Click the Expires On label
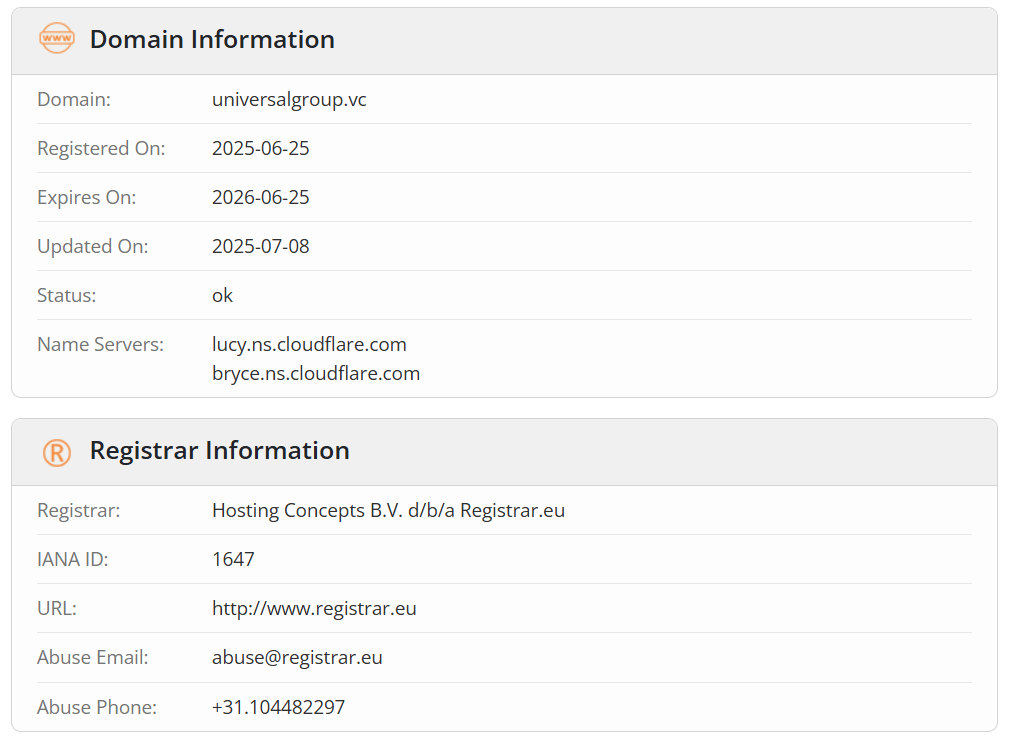Image resolution: width=1009 pixels, height=738 pixels. tap(87, 198)
